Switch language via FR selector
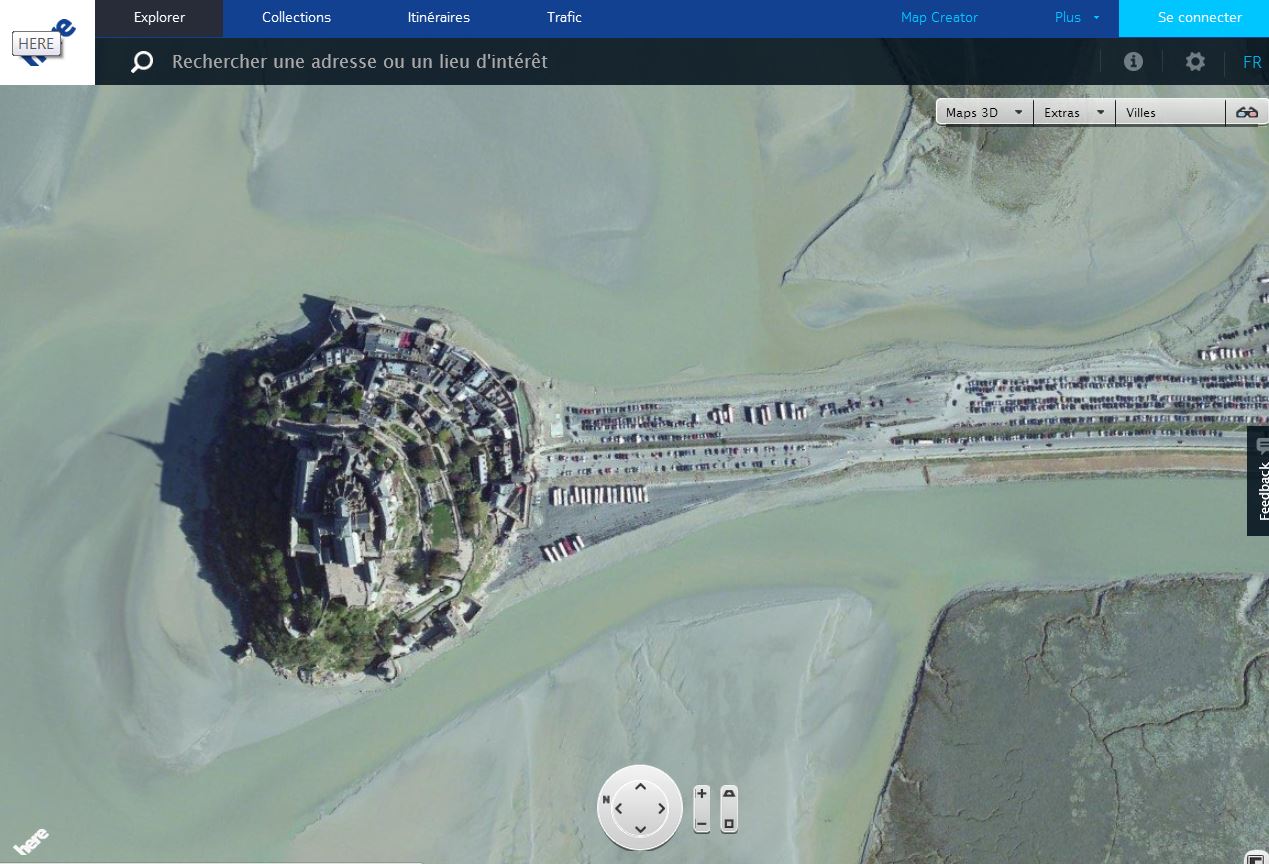Viewport: 1269px width, 864px height. tap(1252, 62)
